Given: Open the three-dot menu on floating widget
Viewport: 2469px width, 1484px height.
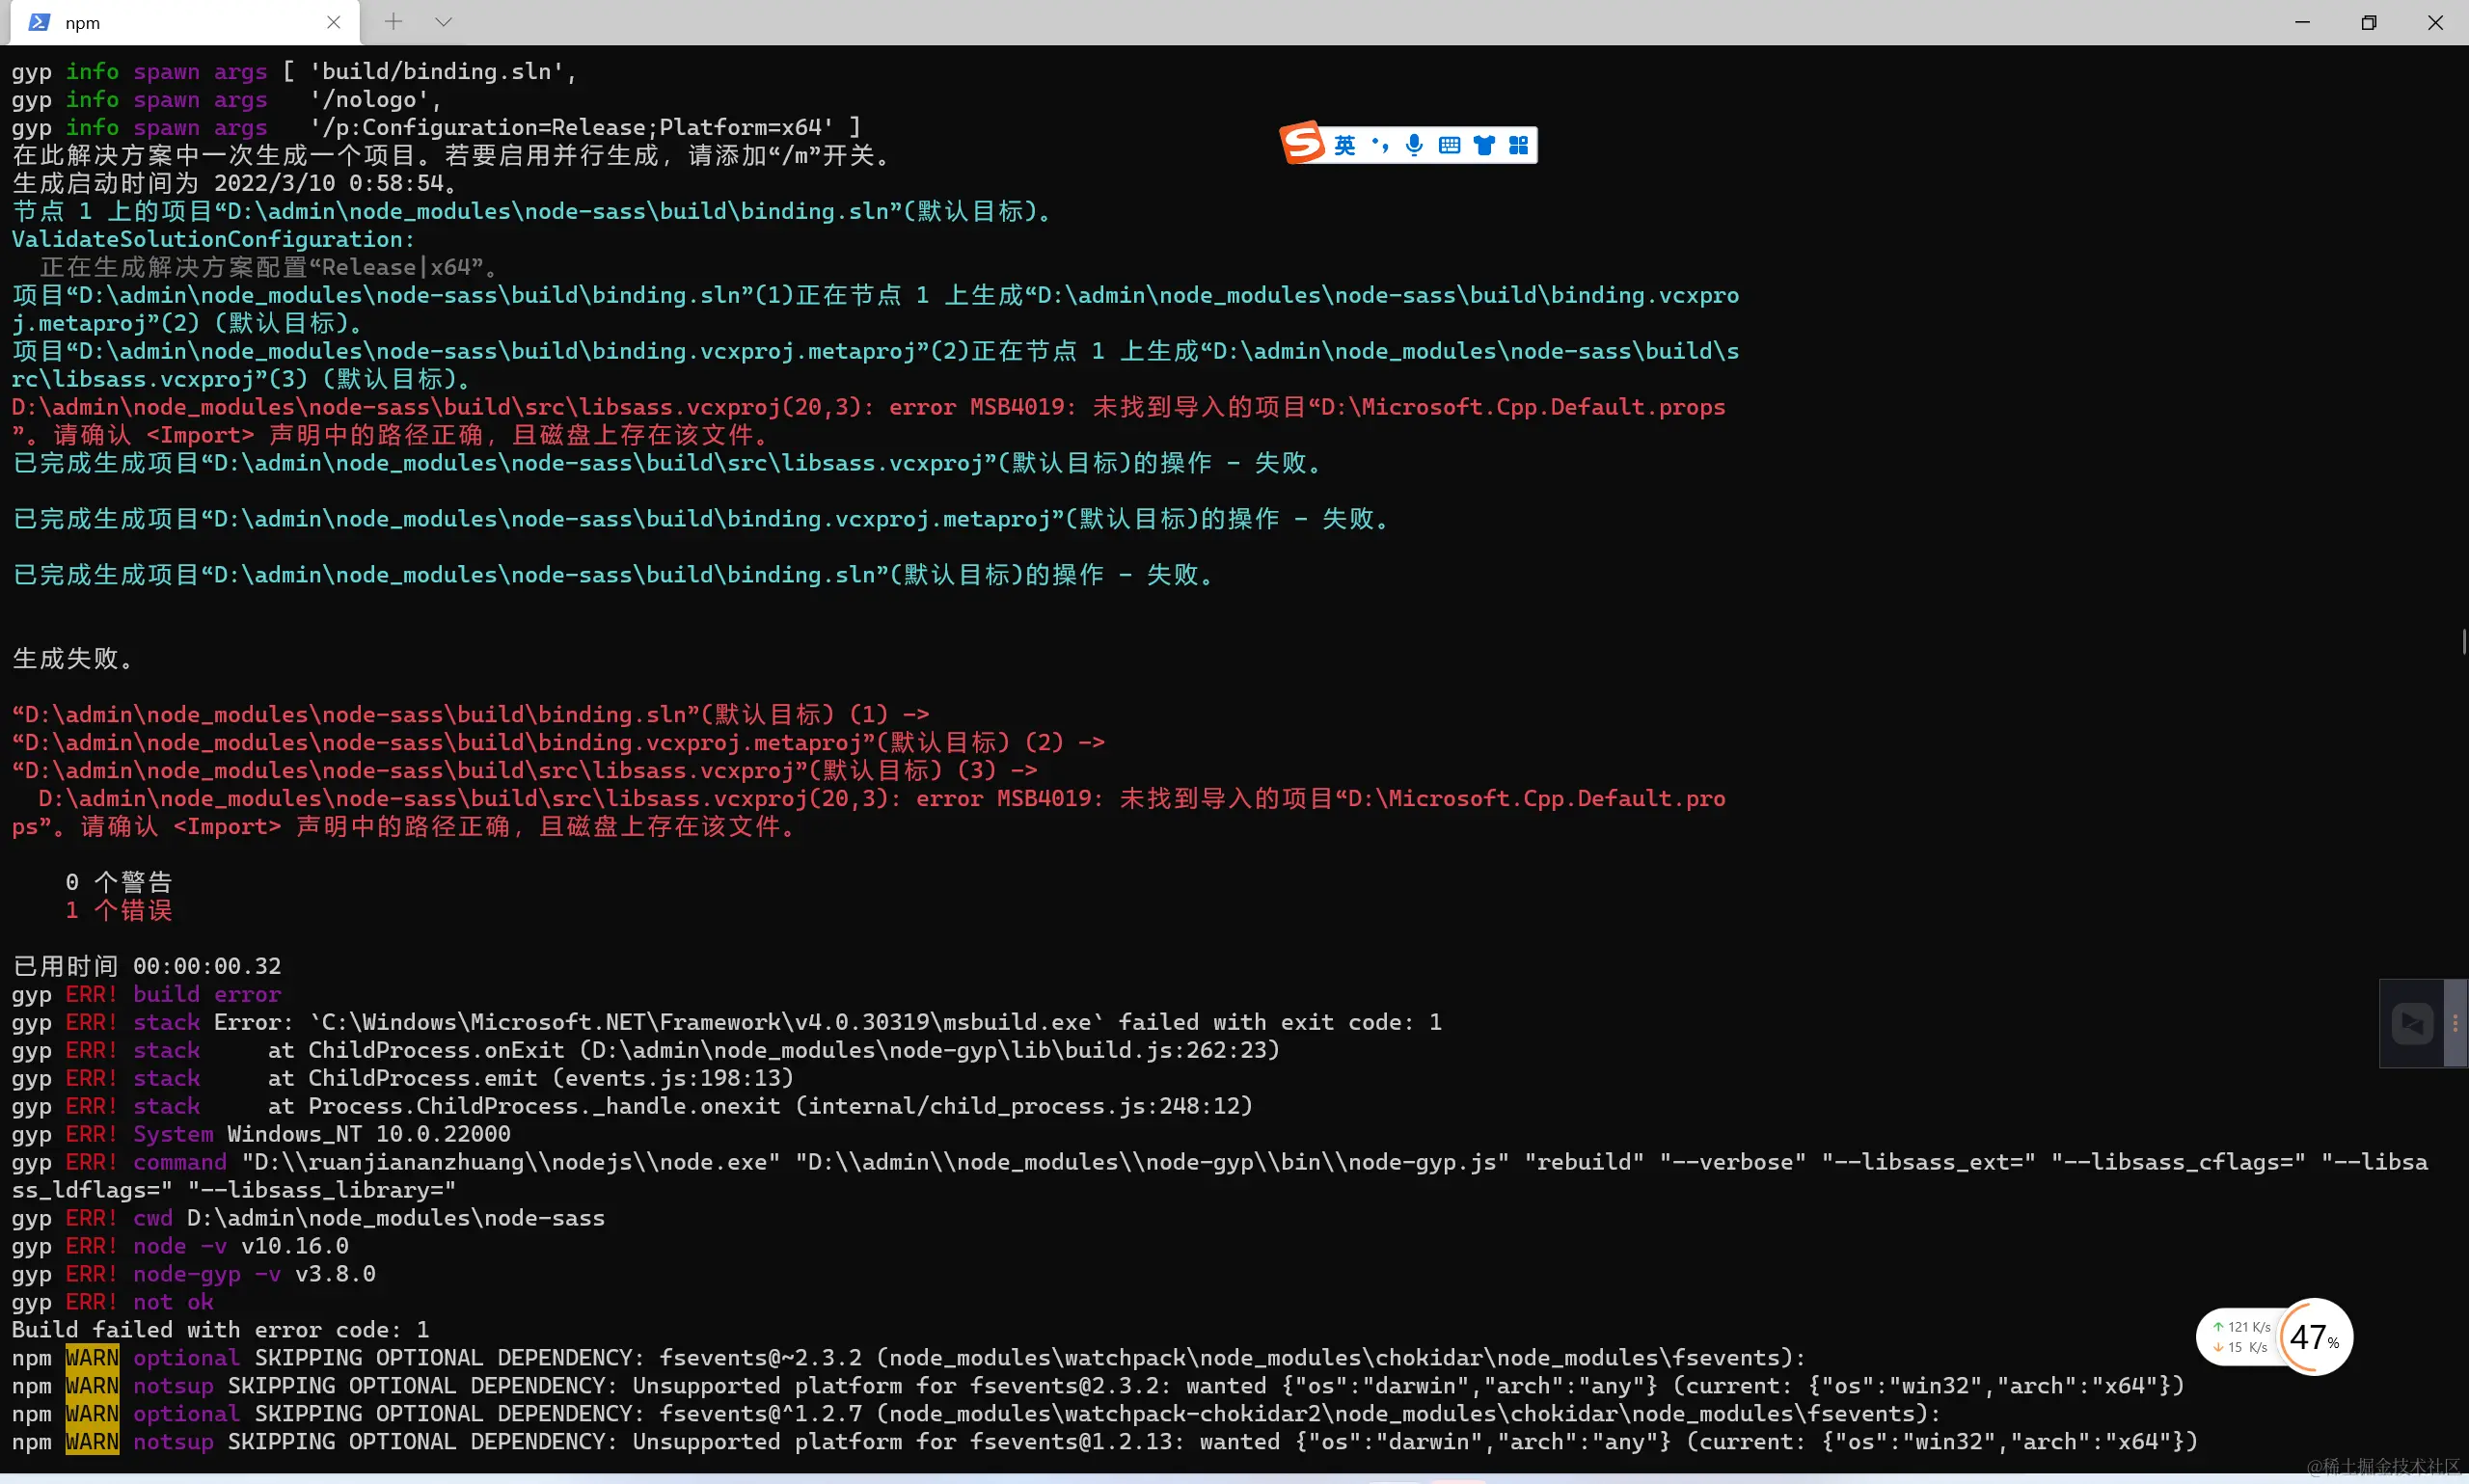Looking at the screenshot, I should pos(2455,1023).
